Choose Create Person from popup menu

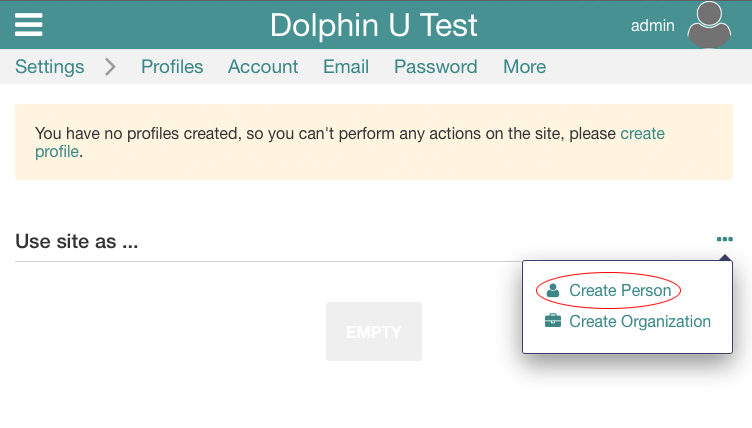[620, 290]
